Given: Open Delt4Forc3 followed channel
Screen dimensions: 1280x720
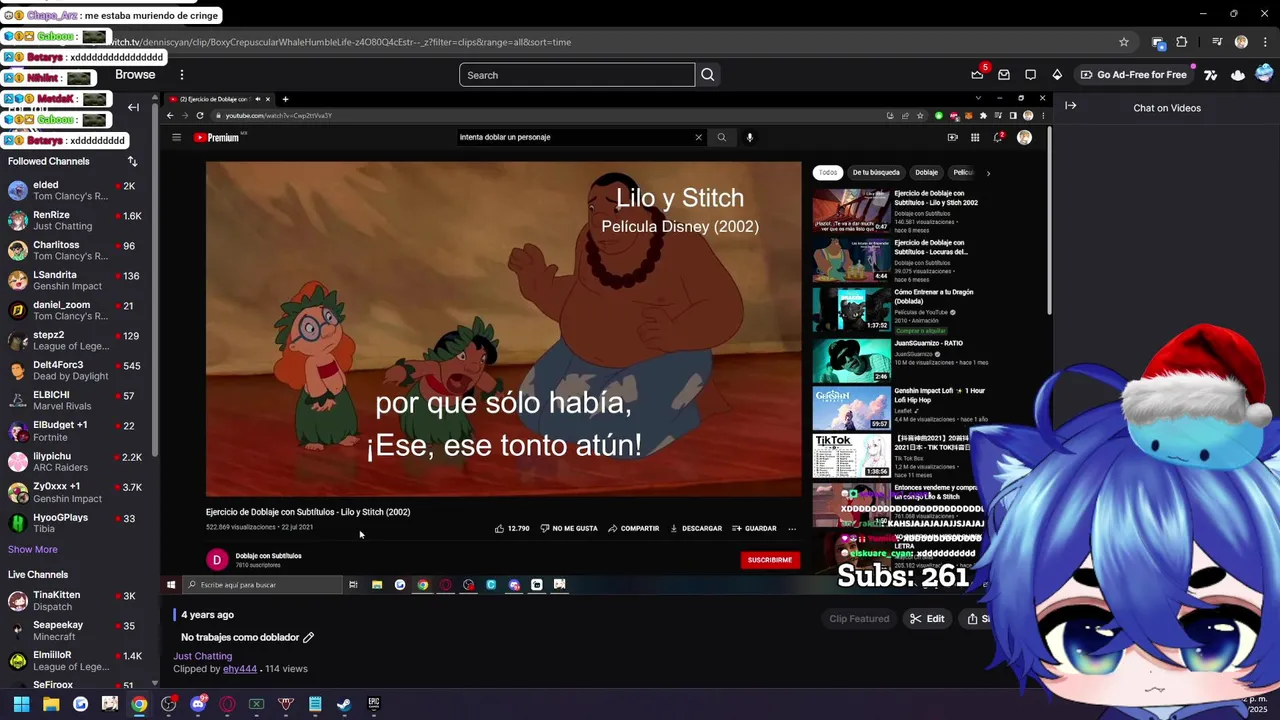Looking at the screenshot, I should 75,370.
